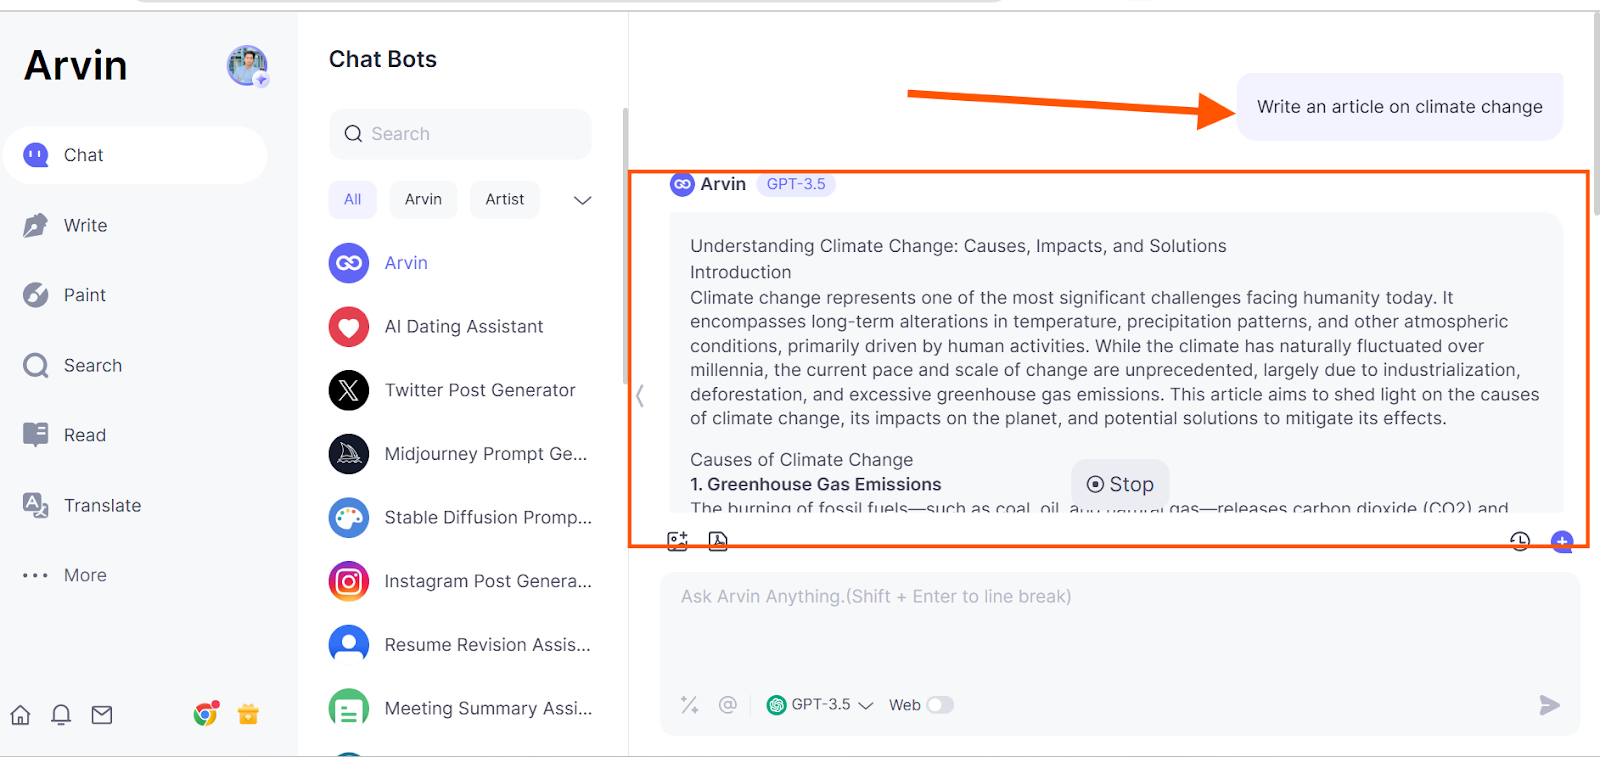
Task: Click the Twitter X logo icon
Action: [349, 390]
